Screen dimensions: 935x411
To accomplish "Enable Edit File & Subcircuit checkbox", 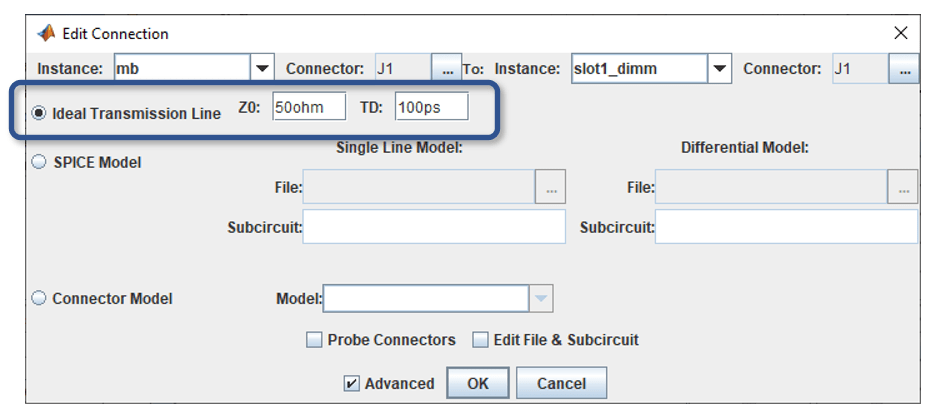I will (x=481, y=340).
